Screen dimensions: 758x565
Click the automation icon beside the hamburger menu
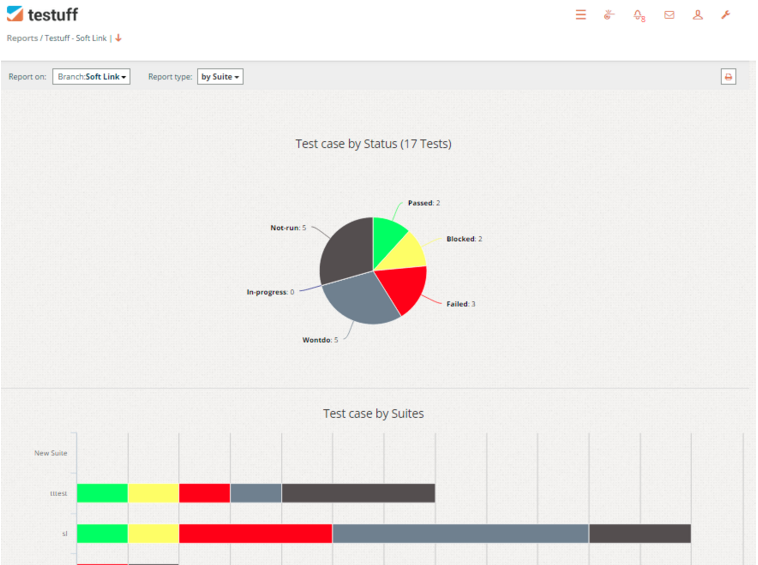pos(609,15)
